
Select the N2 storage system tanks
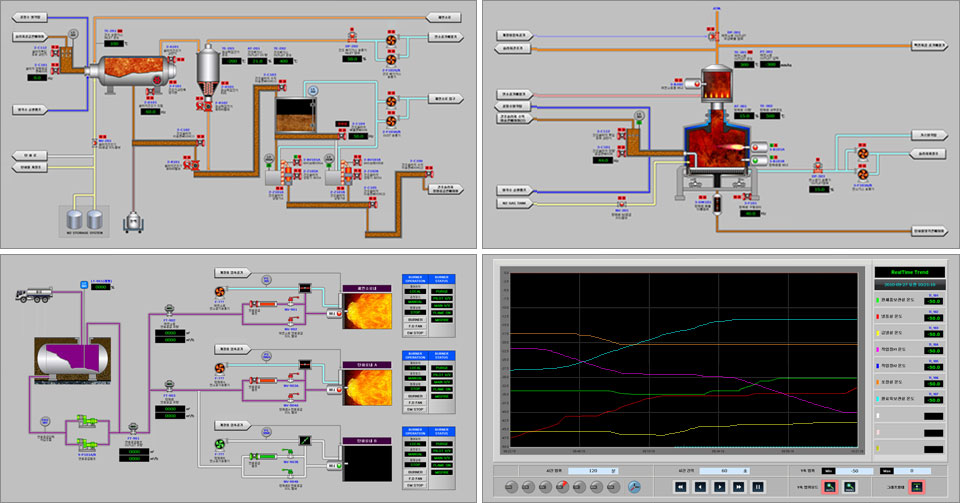pos(83,218)
